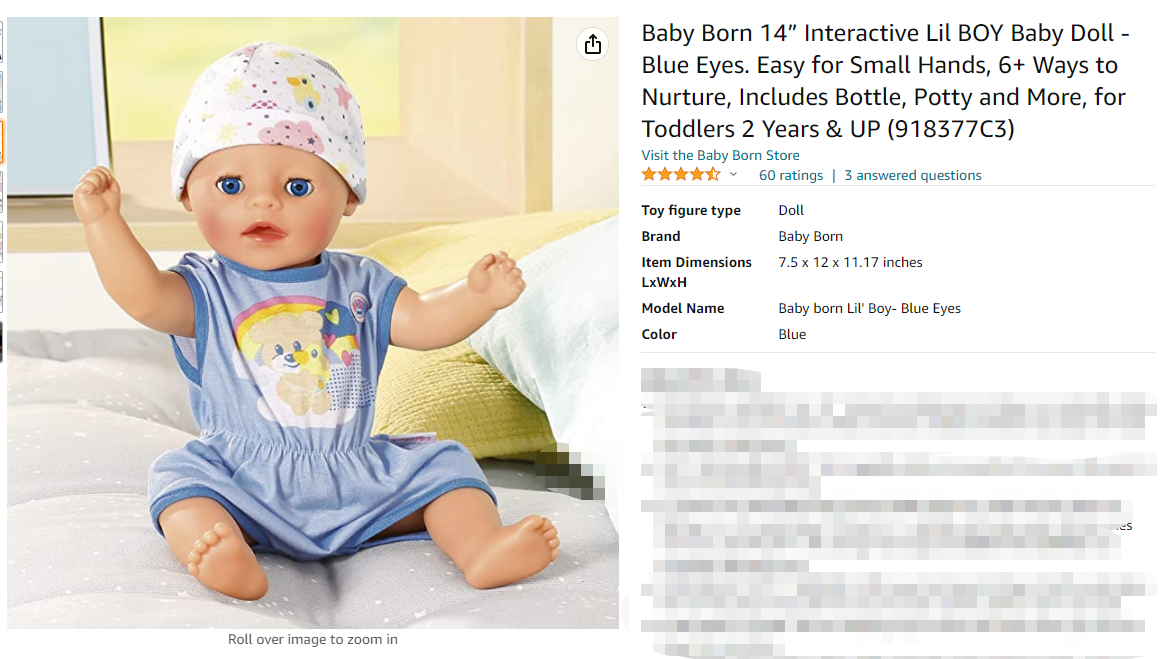
Task: Visit the Baby Born Store link
Action: point(721,155)
